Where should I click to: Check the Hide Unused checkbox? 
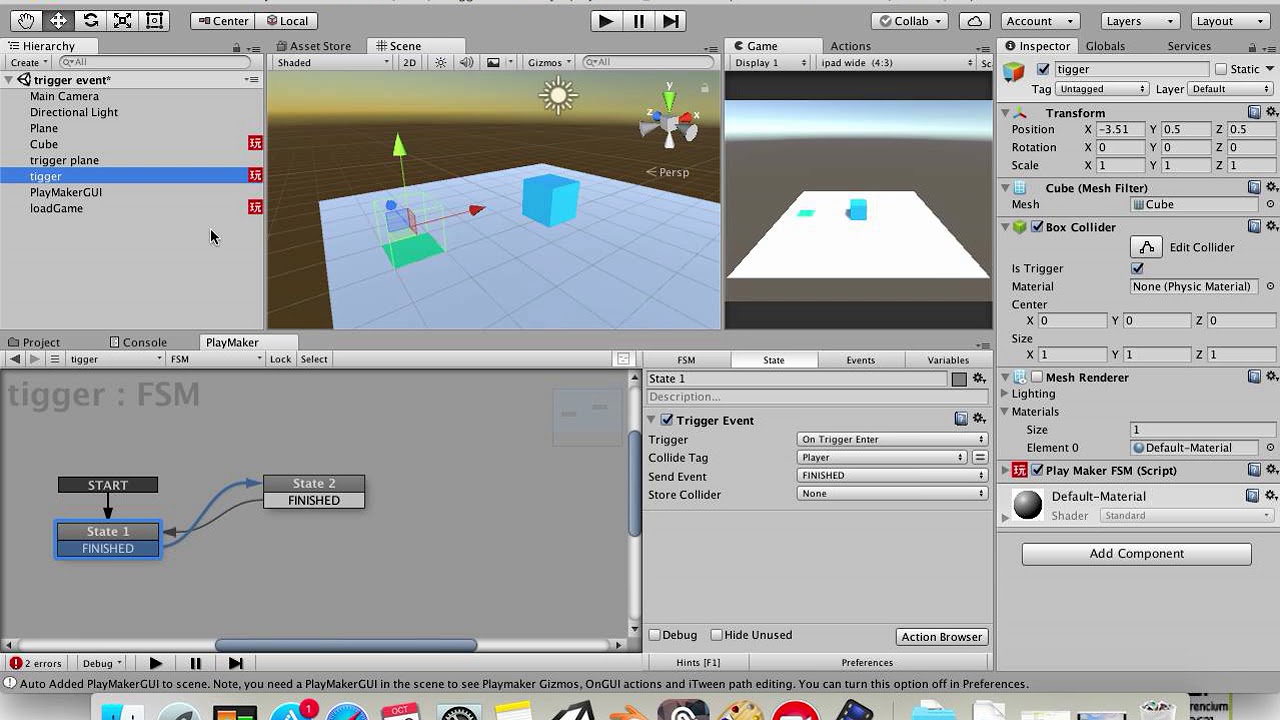(716, 635)
